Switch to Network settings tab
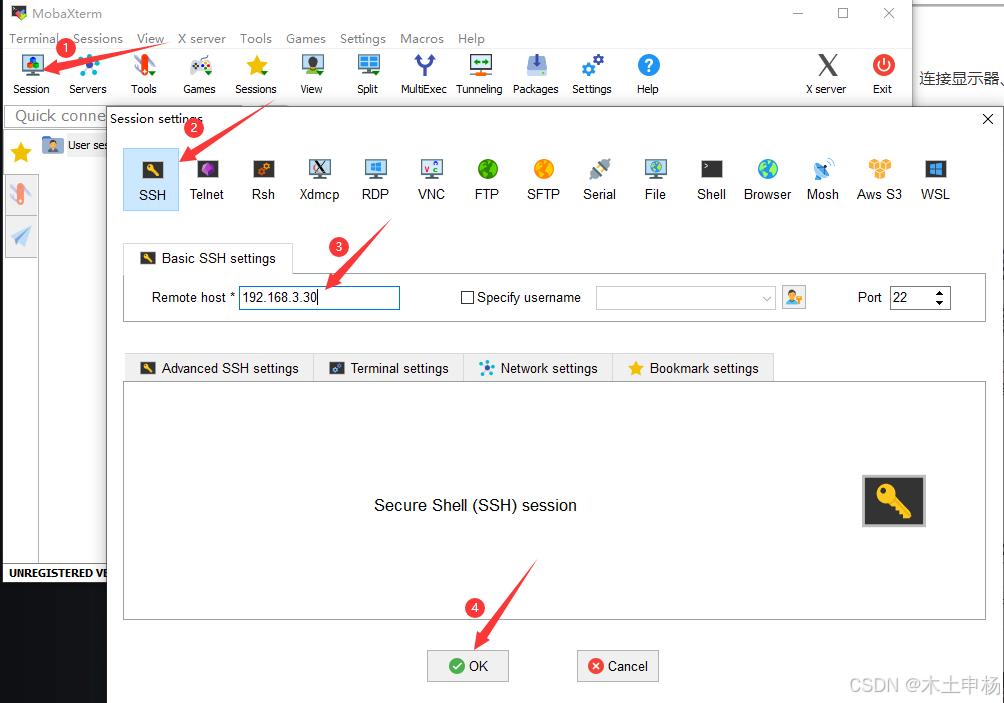This screenshot has width=1004, height=703. [x=538, y=368]
